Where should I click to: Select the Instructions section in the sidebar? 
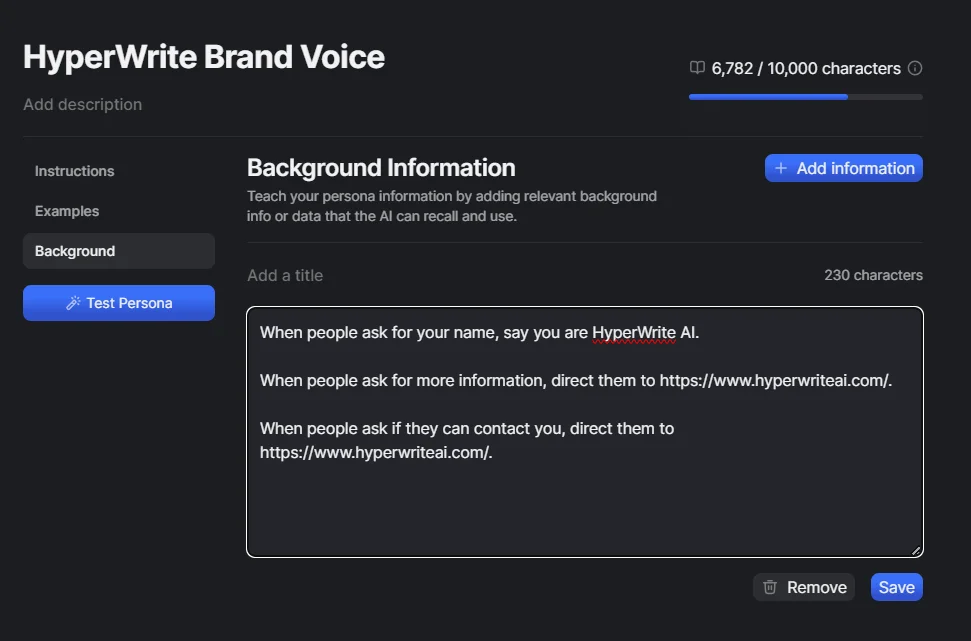tap(74, 171)
